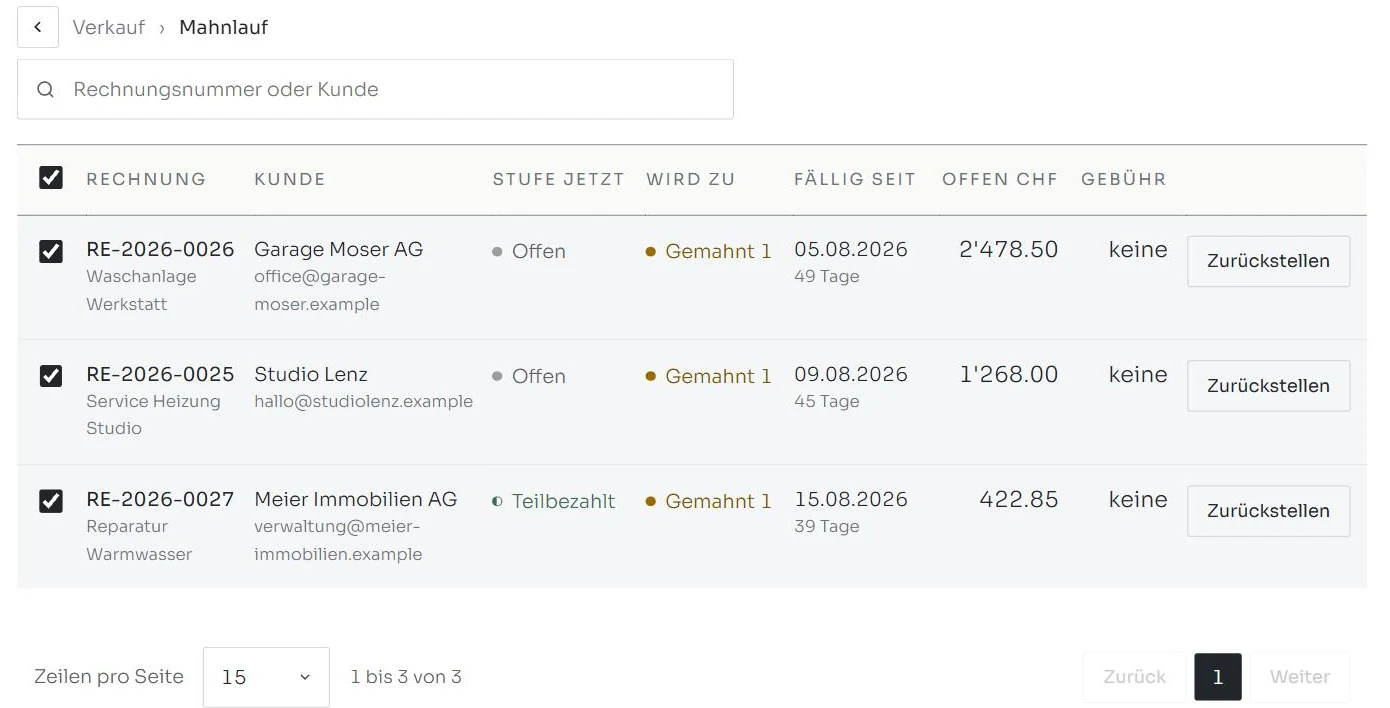Focus the Rechnungsnummer oder Kunde search field
Screen dimensions: 1390x708
[375, 89]
